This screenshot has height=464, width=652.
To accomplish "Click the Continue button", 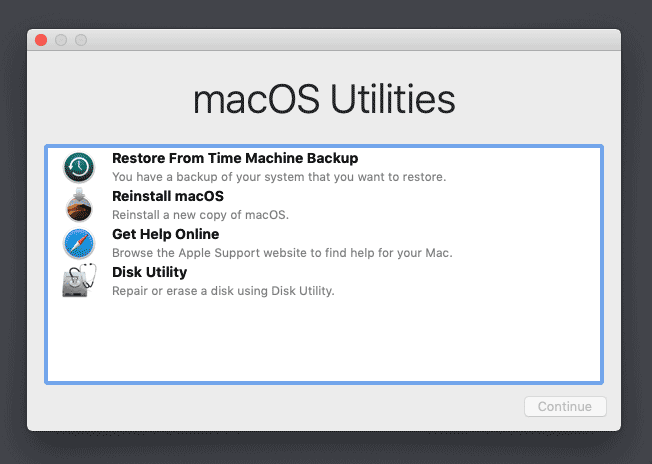I will (x=565, y=406).
